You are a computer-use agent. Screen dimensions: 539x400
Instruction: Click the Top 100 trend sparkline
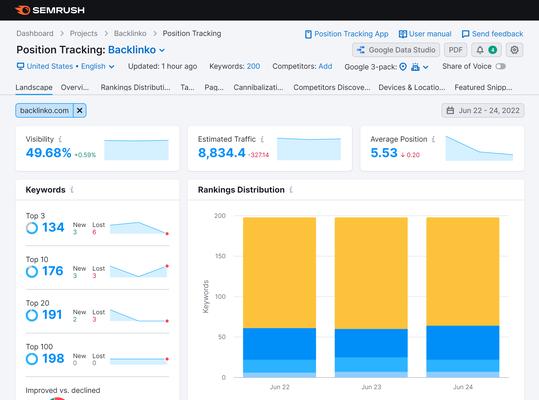click(x=139, y=360)
